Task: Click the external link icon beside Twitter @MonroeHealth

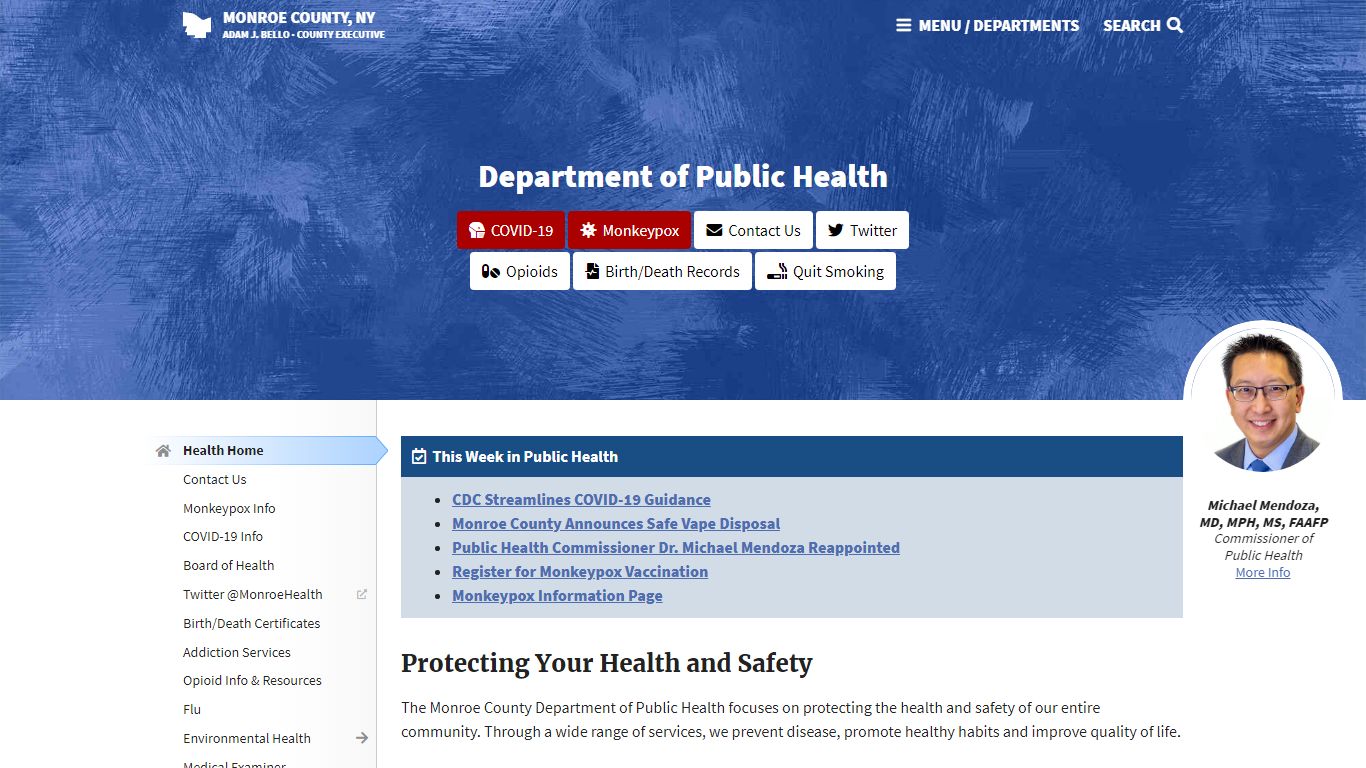Action: pos(362,594)
